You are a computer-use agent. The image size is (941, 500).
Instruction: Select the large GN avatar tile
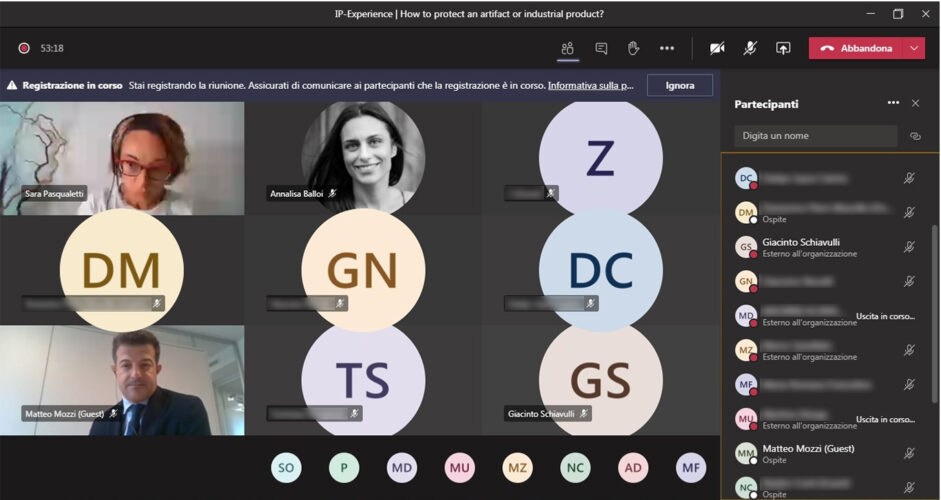pyautogui.click(x=363, y=270)
